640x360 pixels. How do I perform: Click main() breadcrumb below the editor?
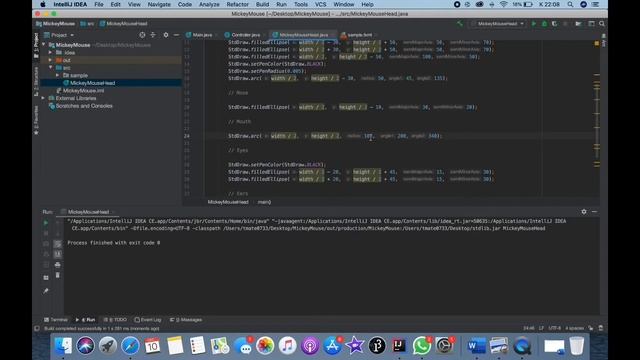point(264,202)
